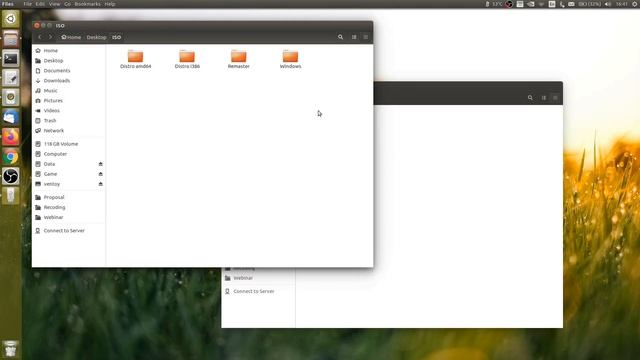Open Thunderbird mail icon in dock
Screen dimensions: 640x360
click(11, 117)
